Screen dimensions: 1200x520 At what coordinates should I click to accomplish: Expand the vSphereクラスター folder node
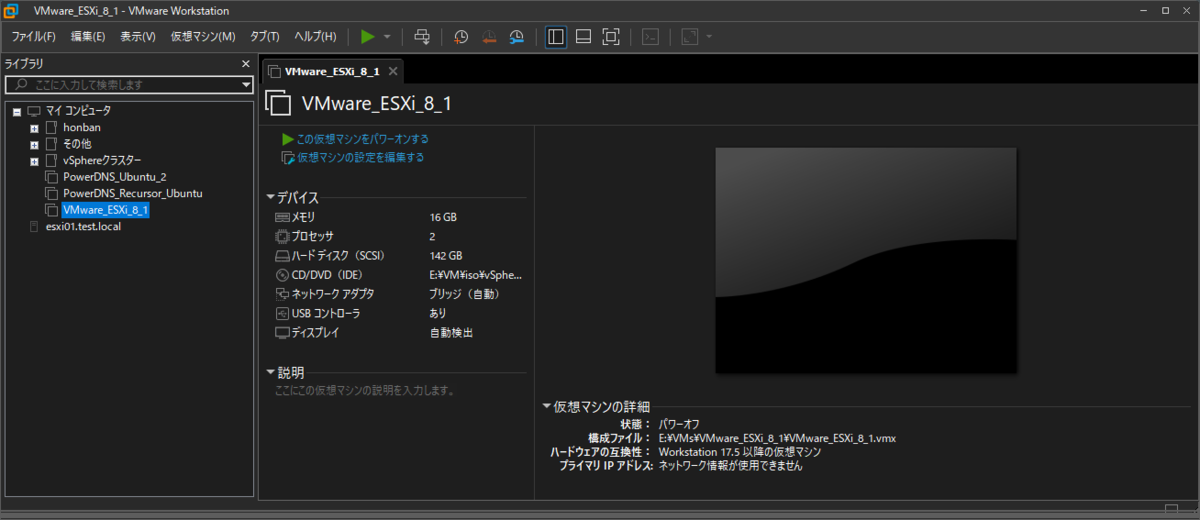35,161
